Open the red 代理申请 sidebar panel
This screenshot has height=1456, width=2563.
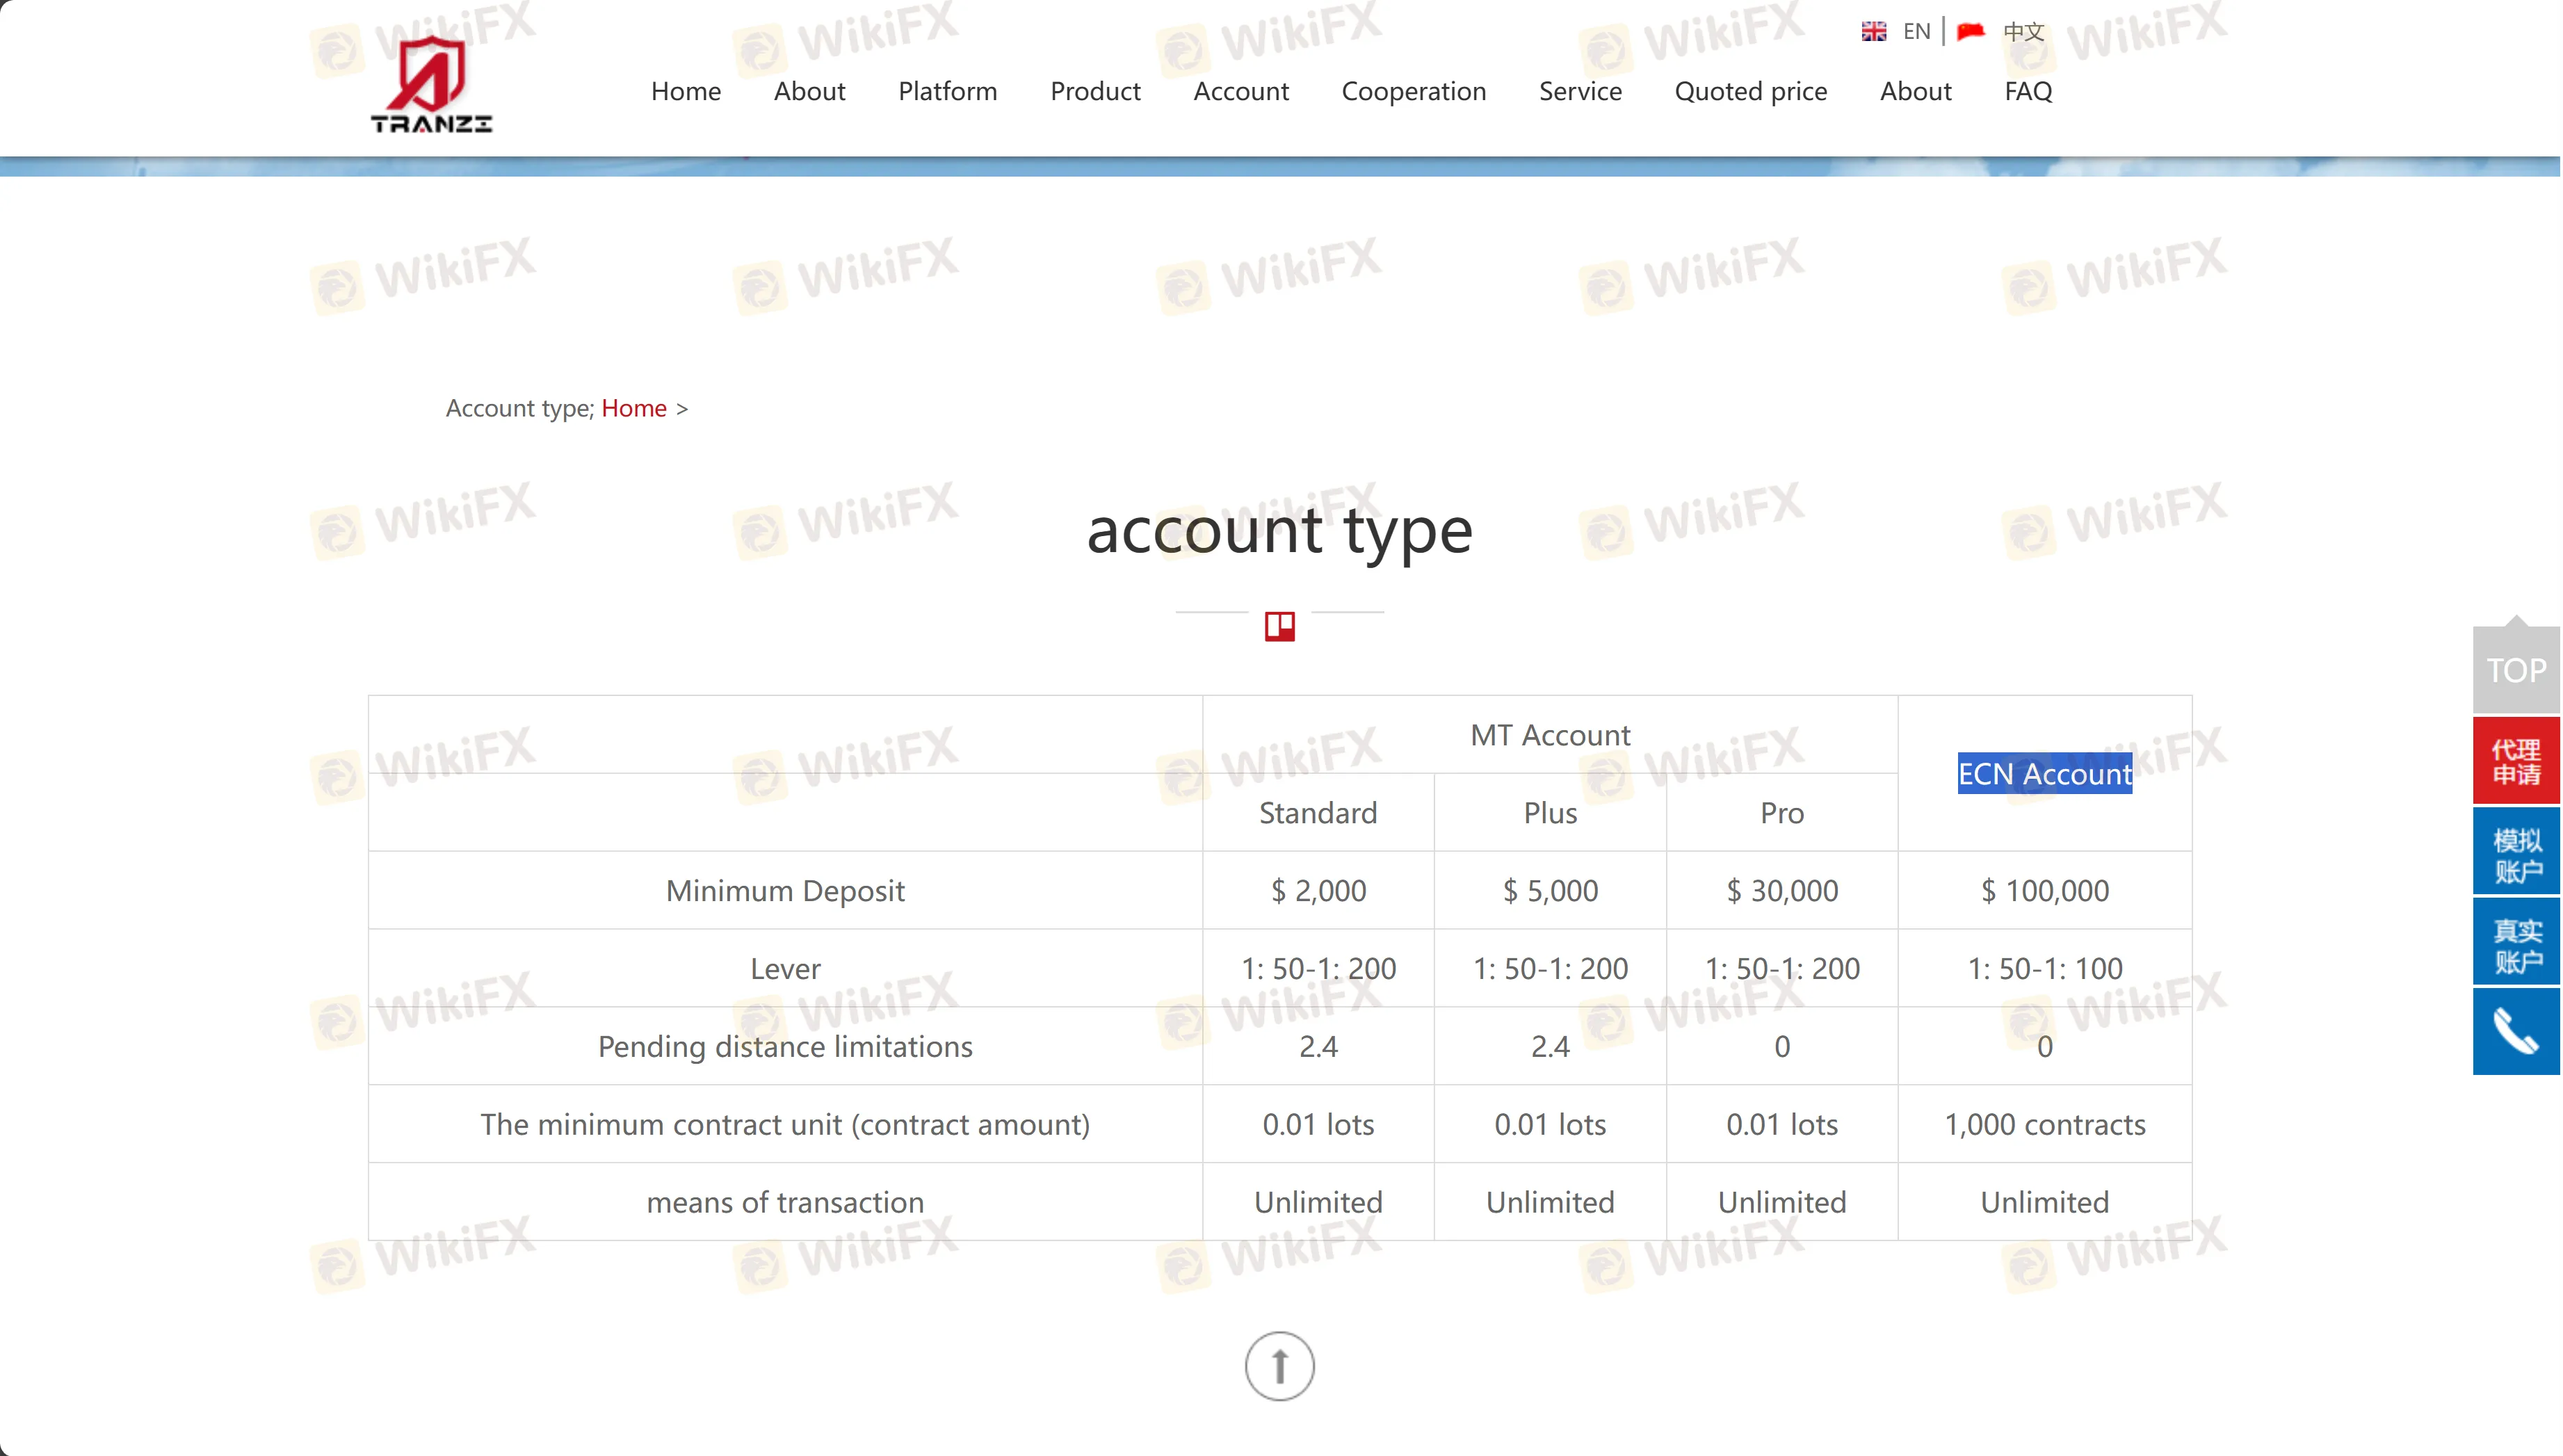[x=2516, y=759]
